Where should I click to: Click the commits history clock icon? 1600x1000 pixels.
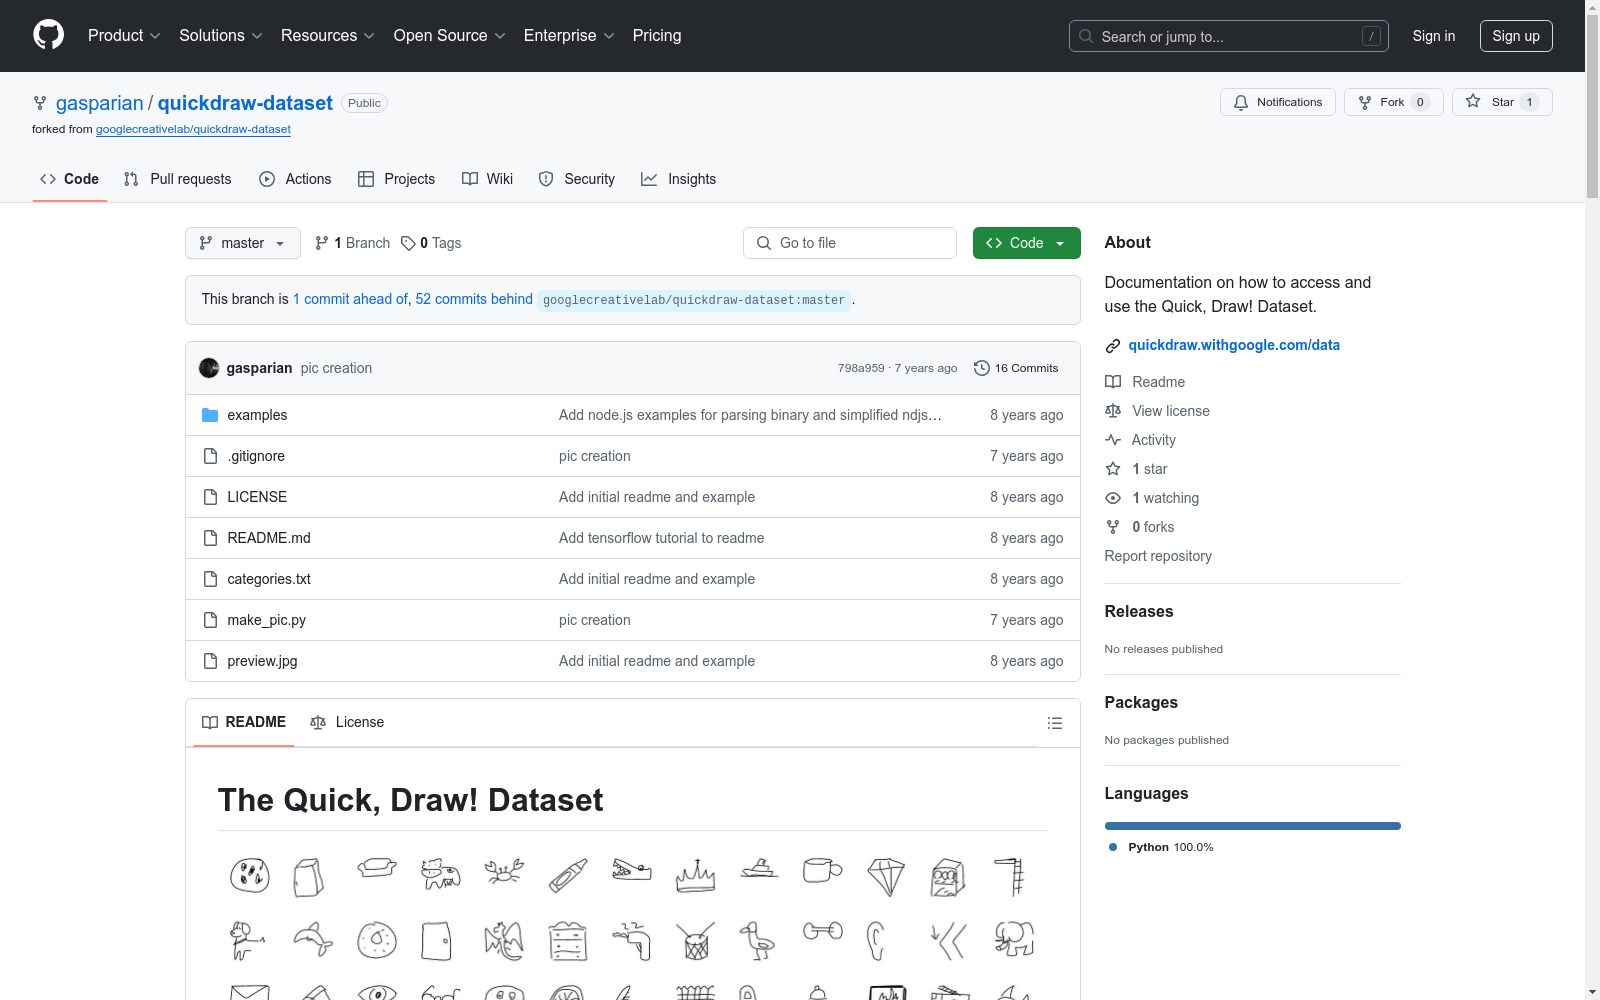click(x=982, y=368)
